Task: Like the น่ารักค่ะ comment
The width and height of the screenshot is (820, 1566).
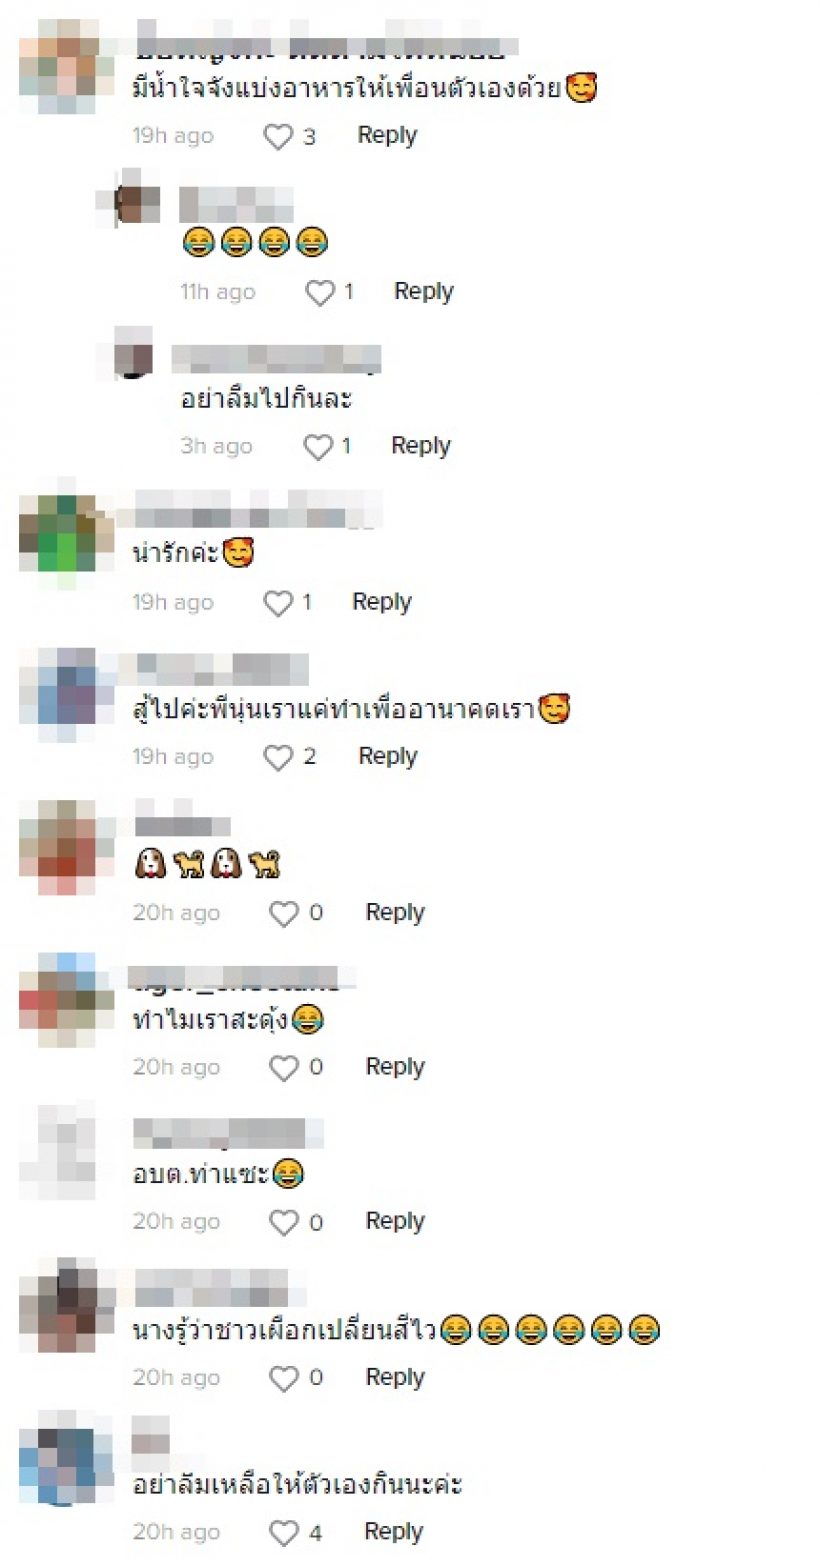Action: 277,603
